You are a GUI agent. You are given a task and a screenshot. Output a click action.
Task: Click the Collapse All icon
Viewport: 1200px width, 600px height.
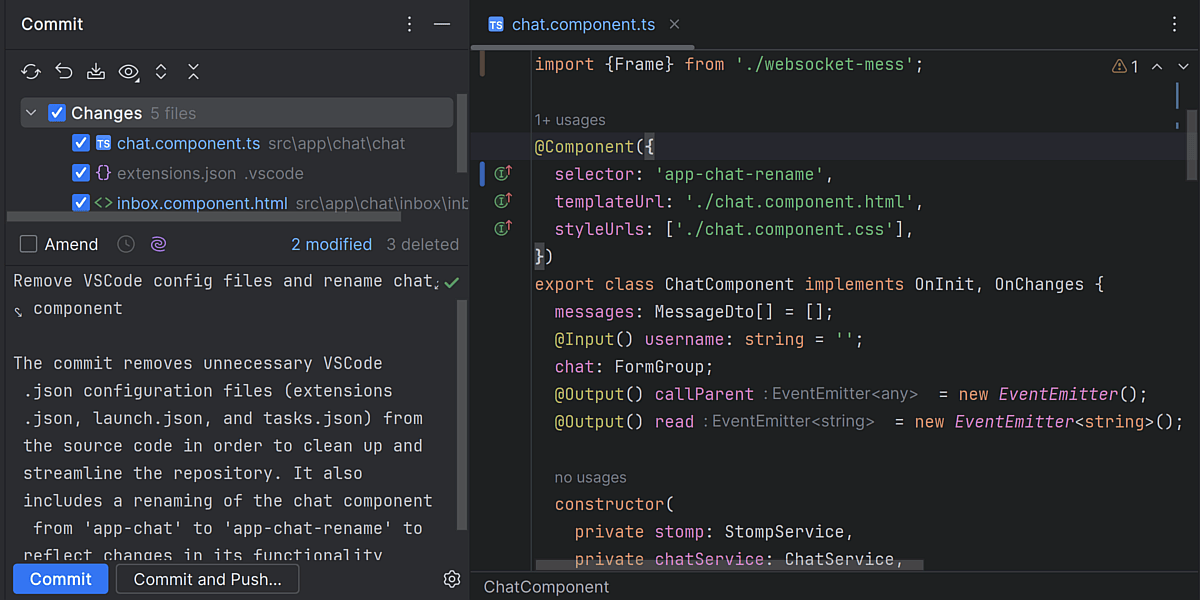coord(194,72)
